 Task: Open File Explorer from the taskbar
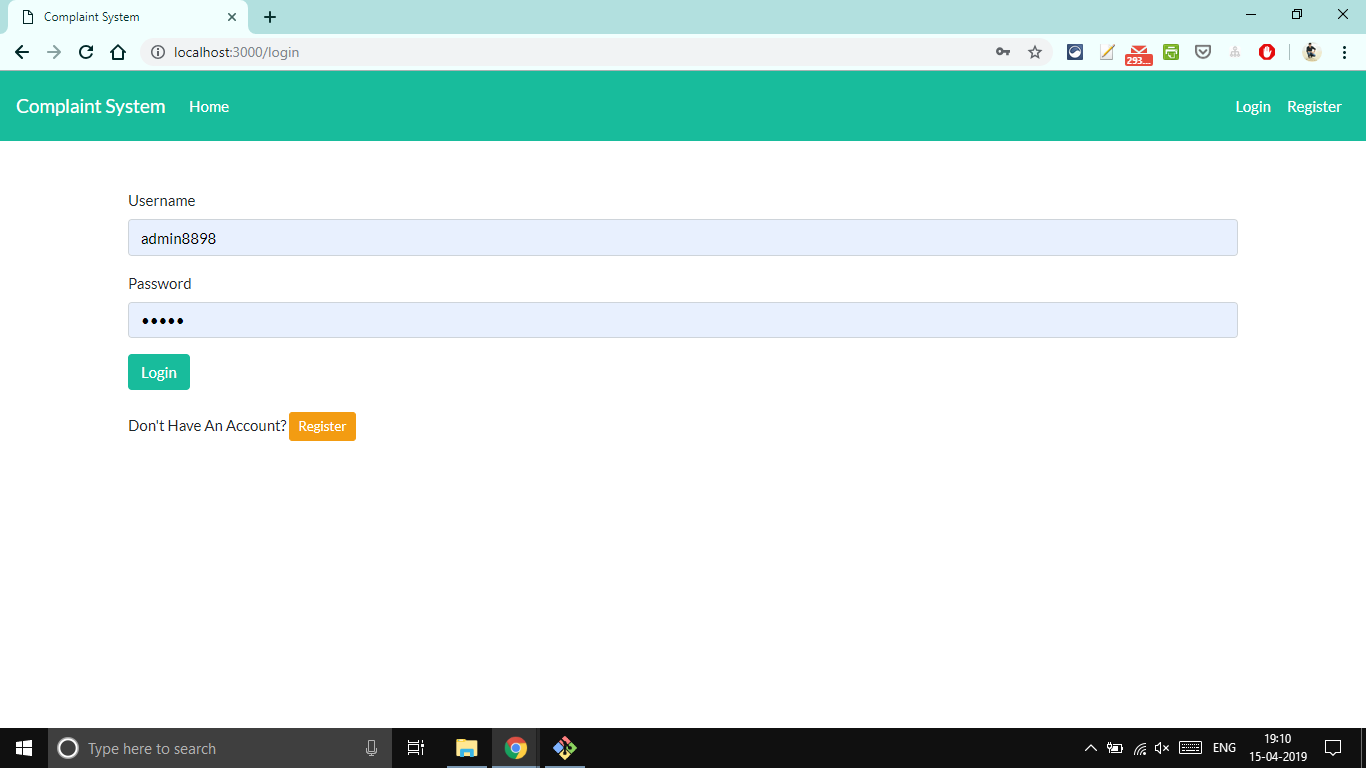[x=467, y=748]
